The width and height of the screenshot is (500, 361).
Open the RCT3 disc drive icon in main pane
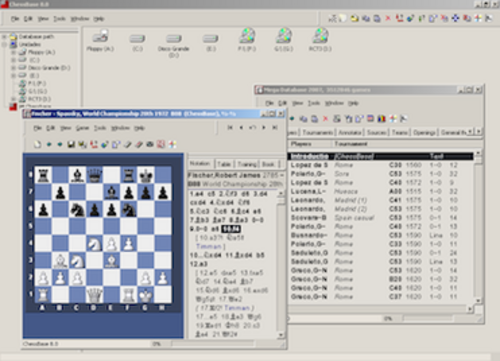(x=320, y=40)
